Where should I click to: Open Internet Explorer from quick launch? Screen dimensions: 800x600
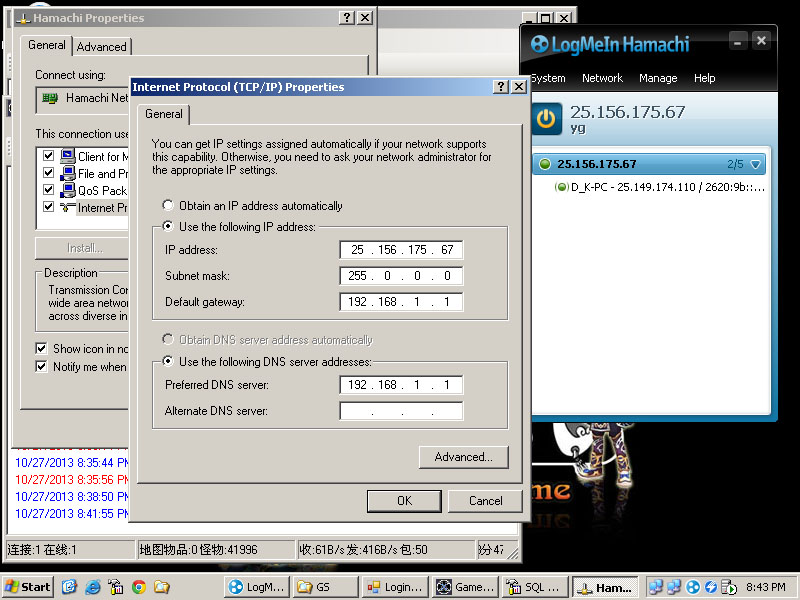pyautogui.click(x=93, y=587)
